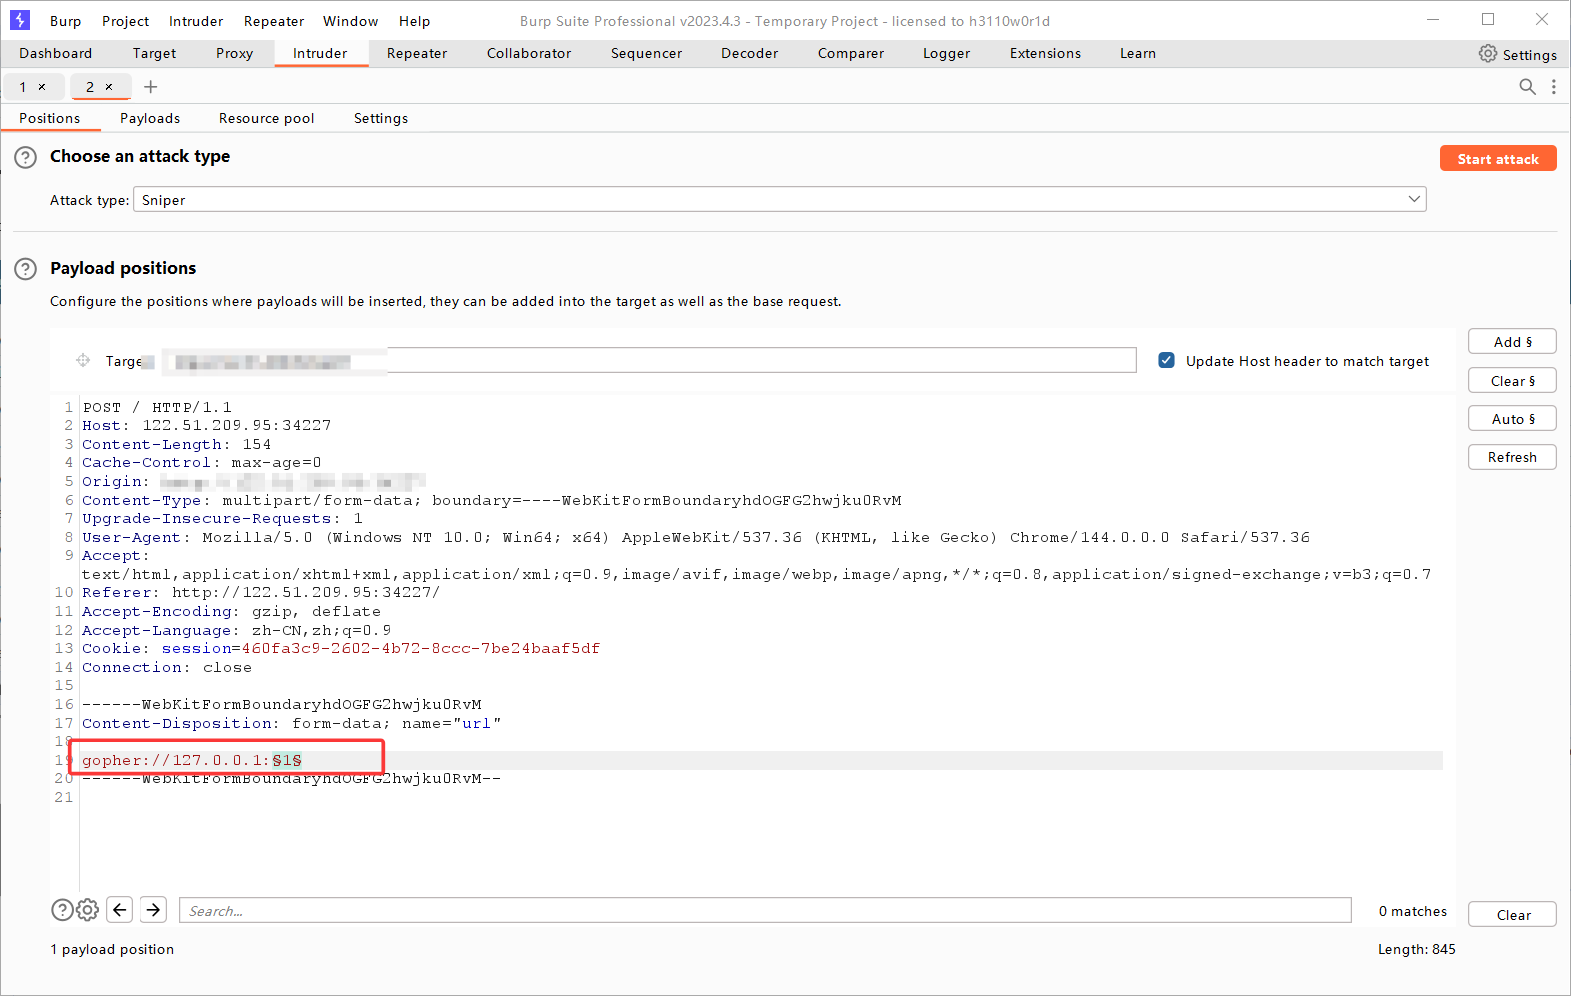Screen dimensions: 1571x996
Task: Close Intruder tab 2 with its x
Action: pos(109,87)
